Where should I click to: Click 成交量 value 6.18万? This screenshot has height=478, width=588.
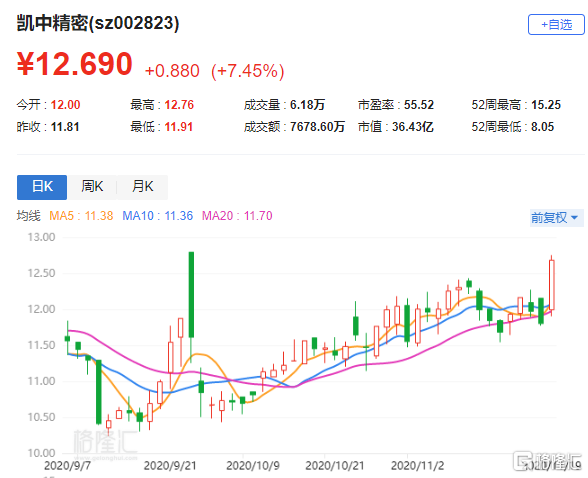(x=307, y=105)
